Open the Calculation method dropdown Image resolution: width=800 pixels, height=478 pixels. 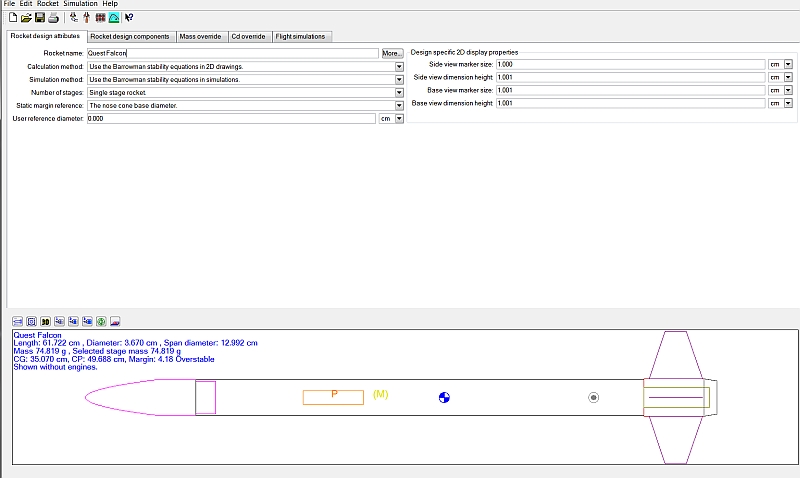coord(399,66)
